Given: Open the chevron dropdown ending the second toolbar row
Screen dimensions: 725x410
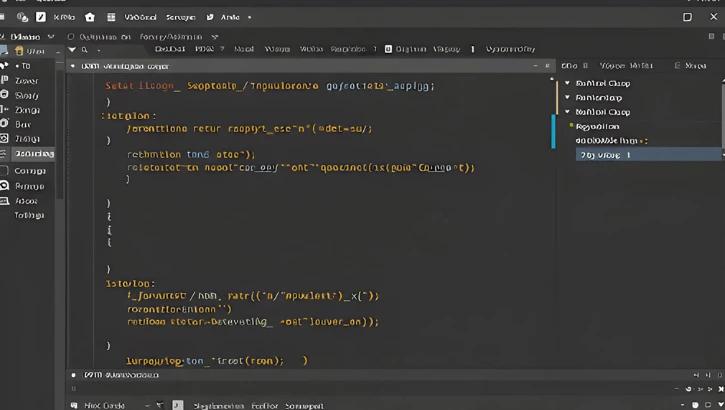Looking at the screenshot, I should pos(214,37).
